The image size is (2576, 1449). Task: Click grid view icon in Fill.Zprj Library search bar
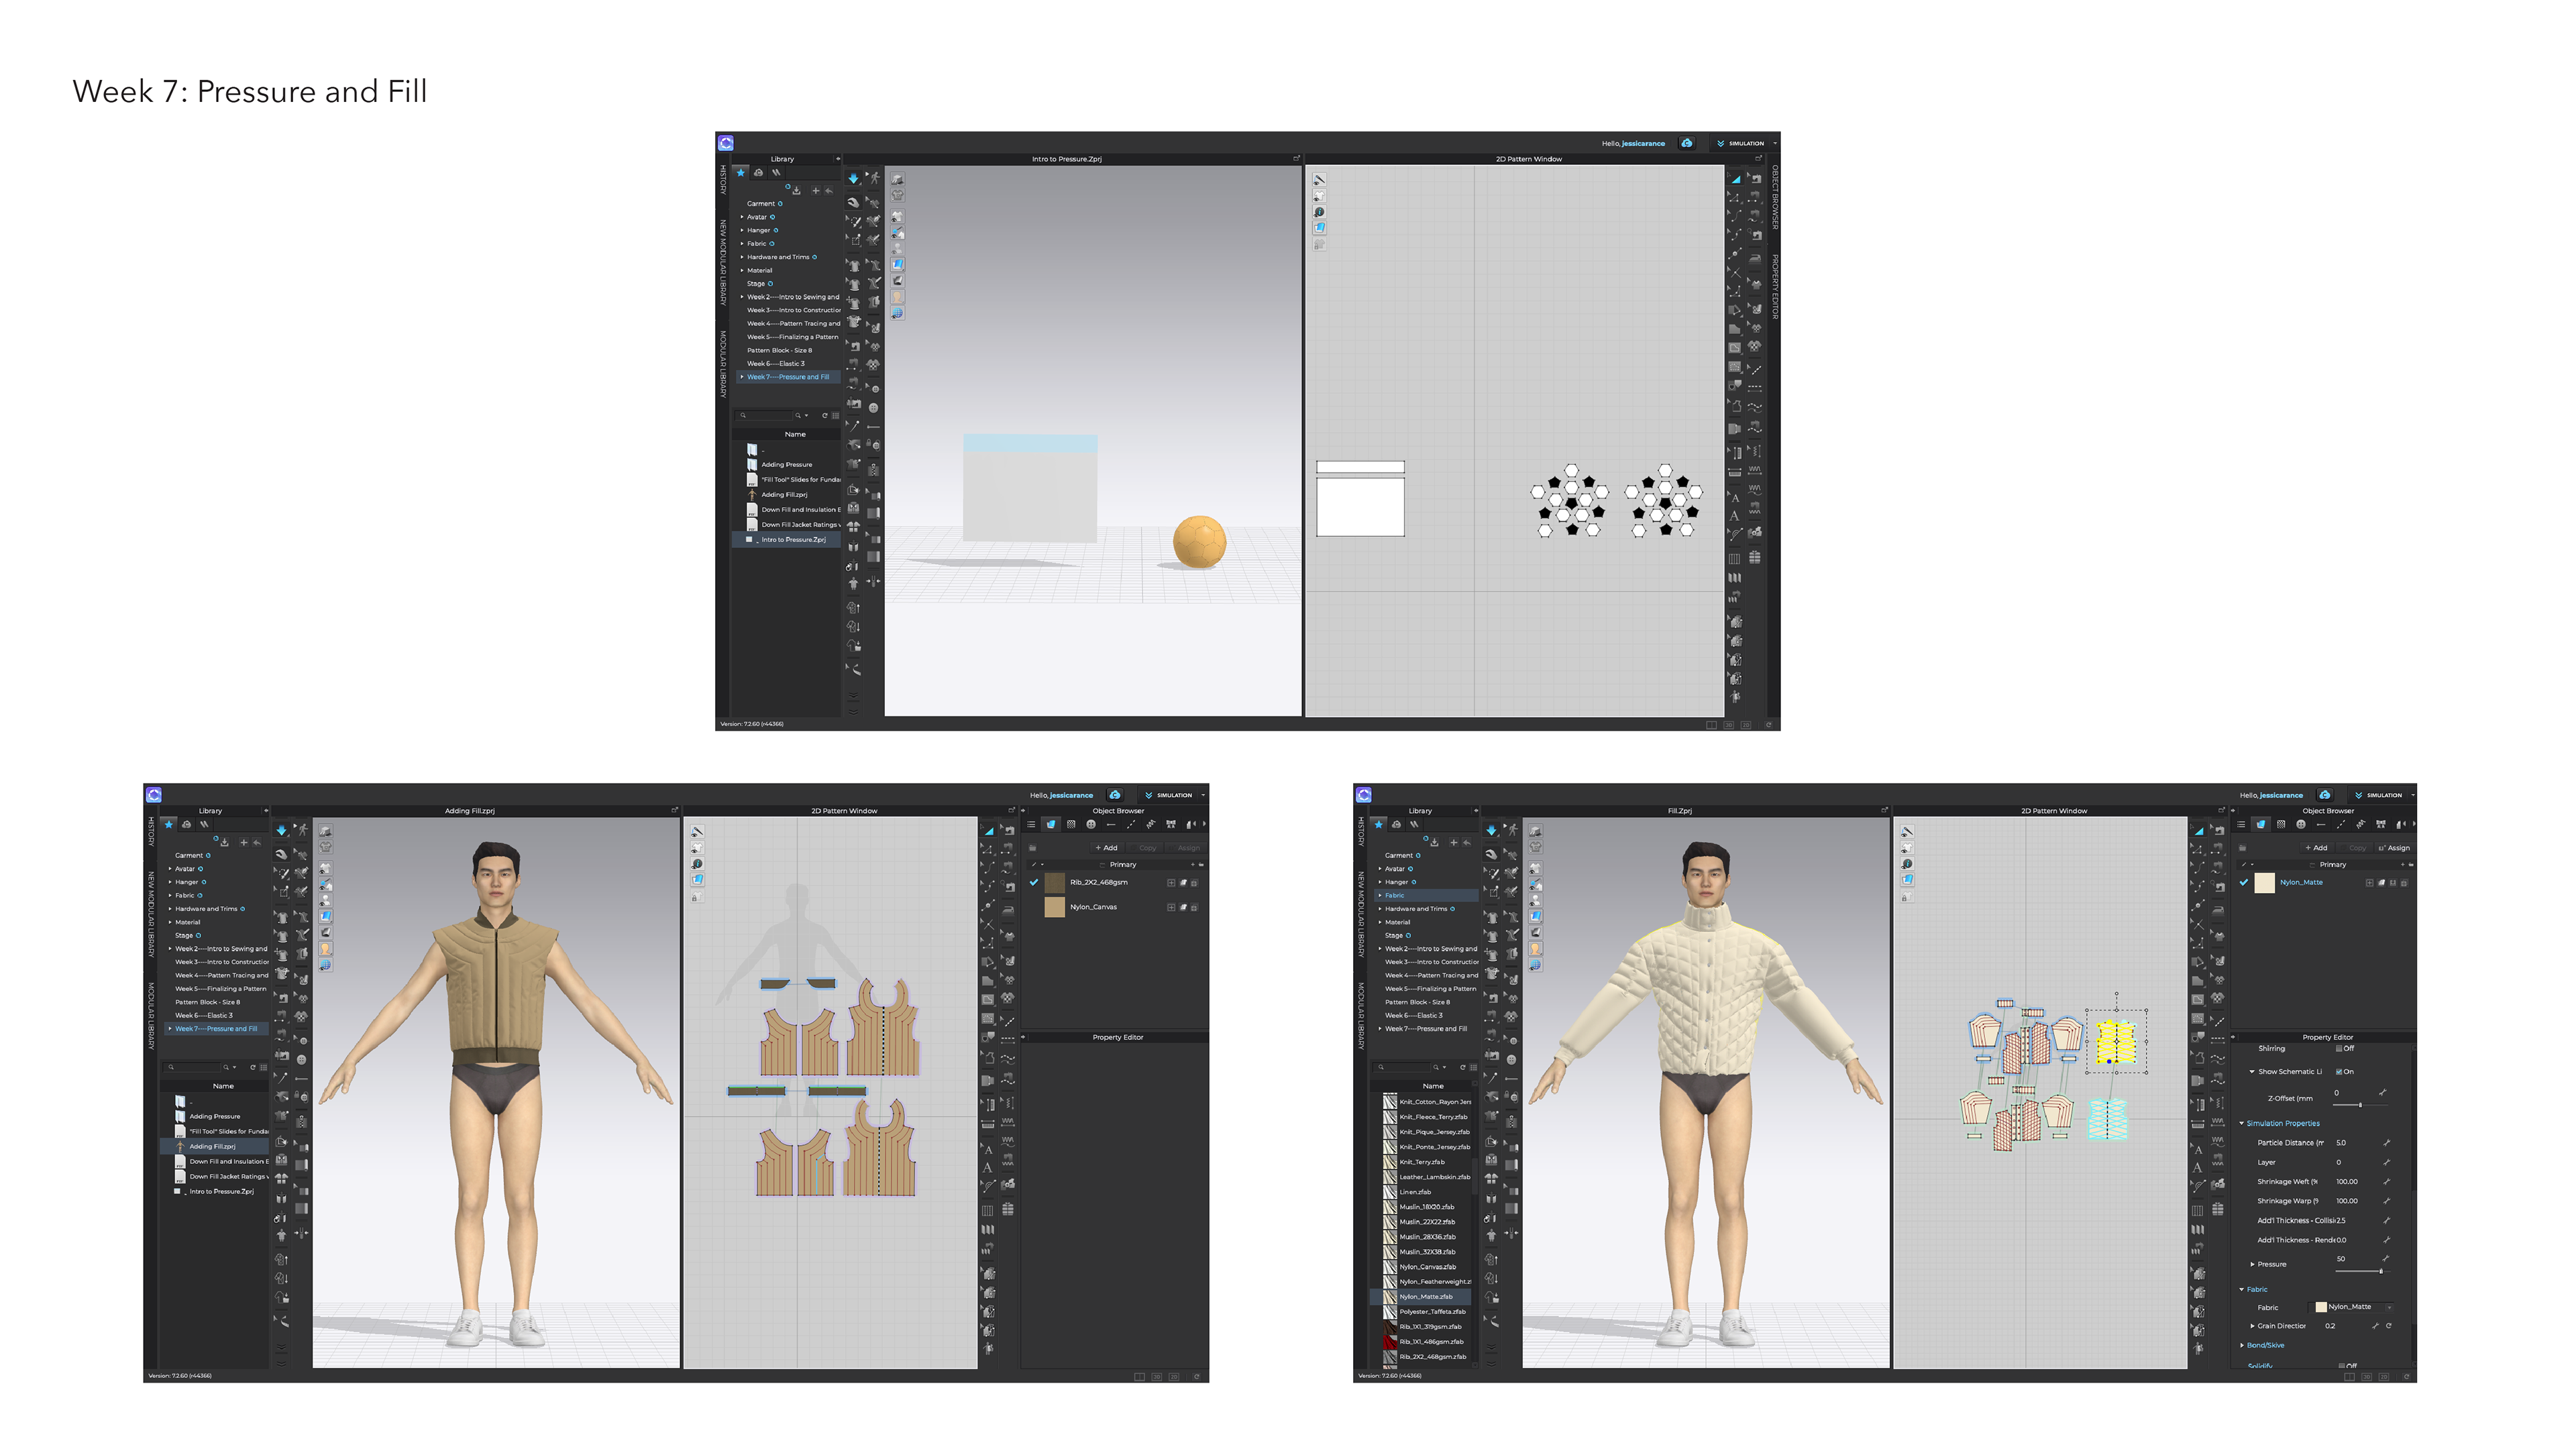(x=1473, y=1067)
